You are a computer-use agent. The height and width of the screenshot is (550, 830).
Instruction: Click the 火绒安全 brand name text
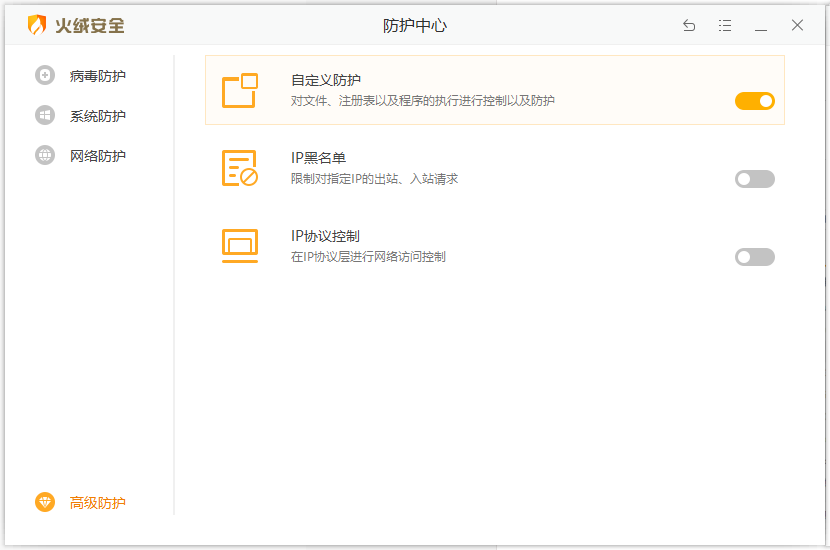pos(90,25)
